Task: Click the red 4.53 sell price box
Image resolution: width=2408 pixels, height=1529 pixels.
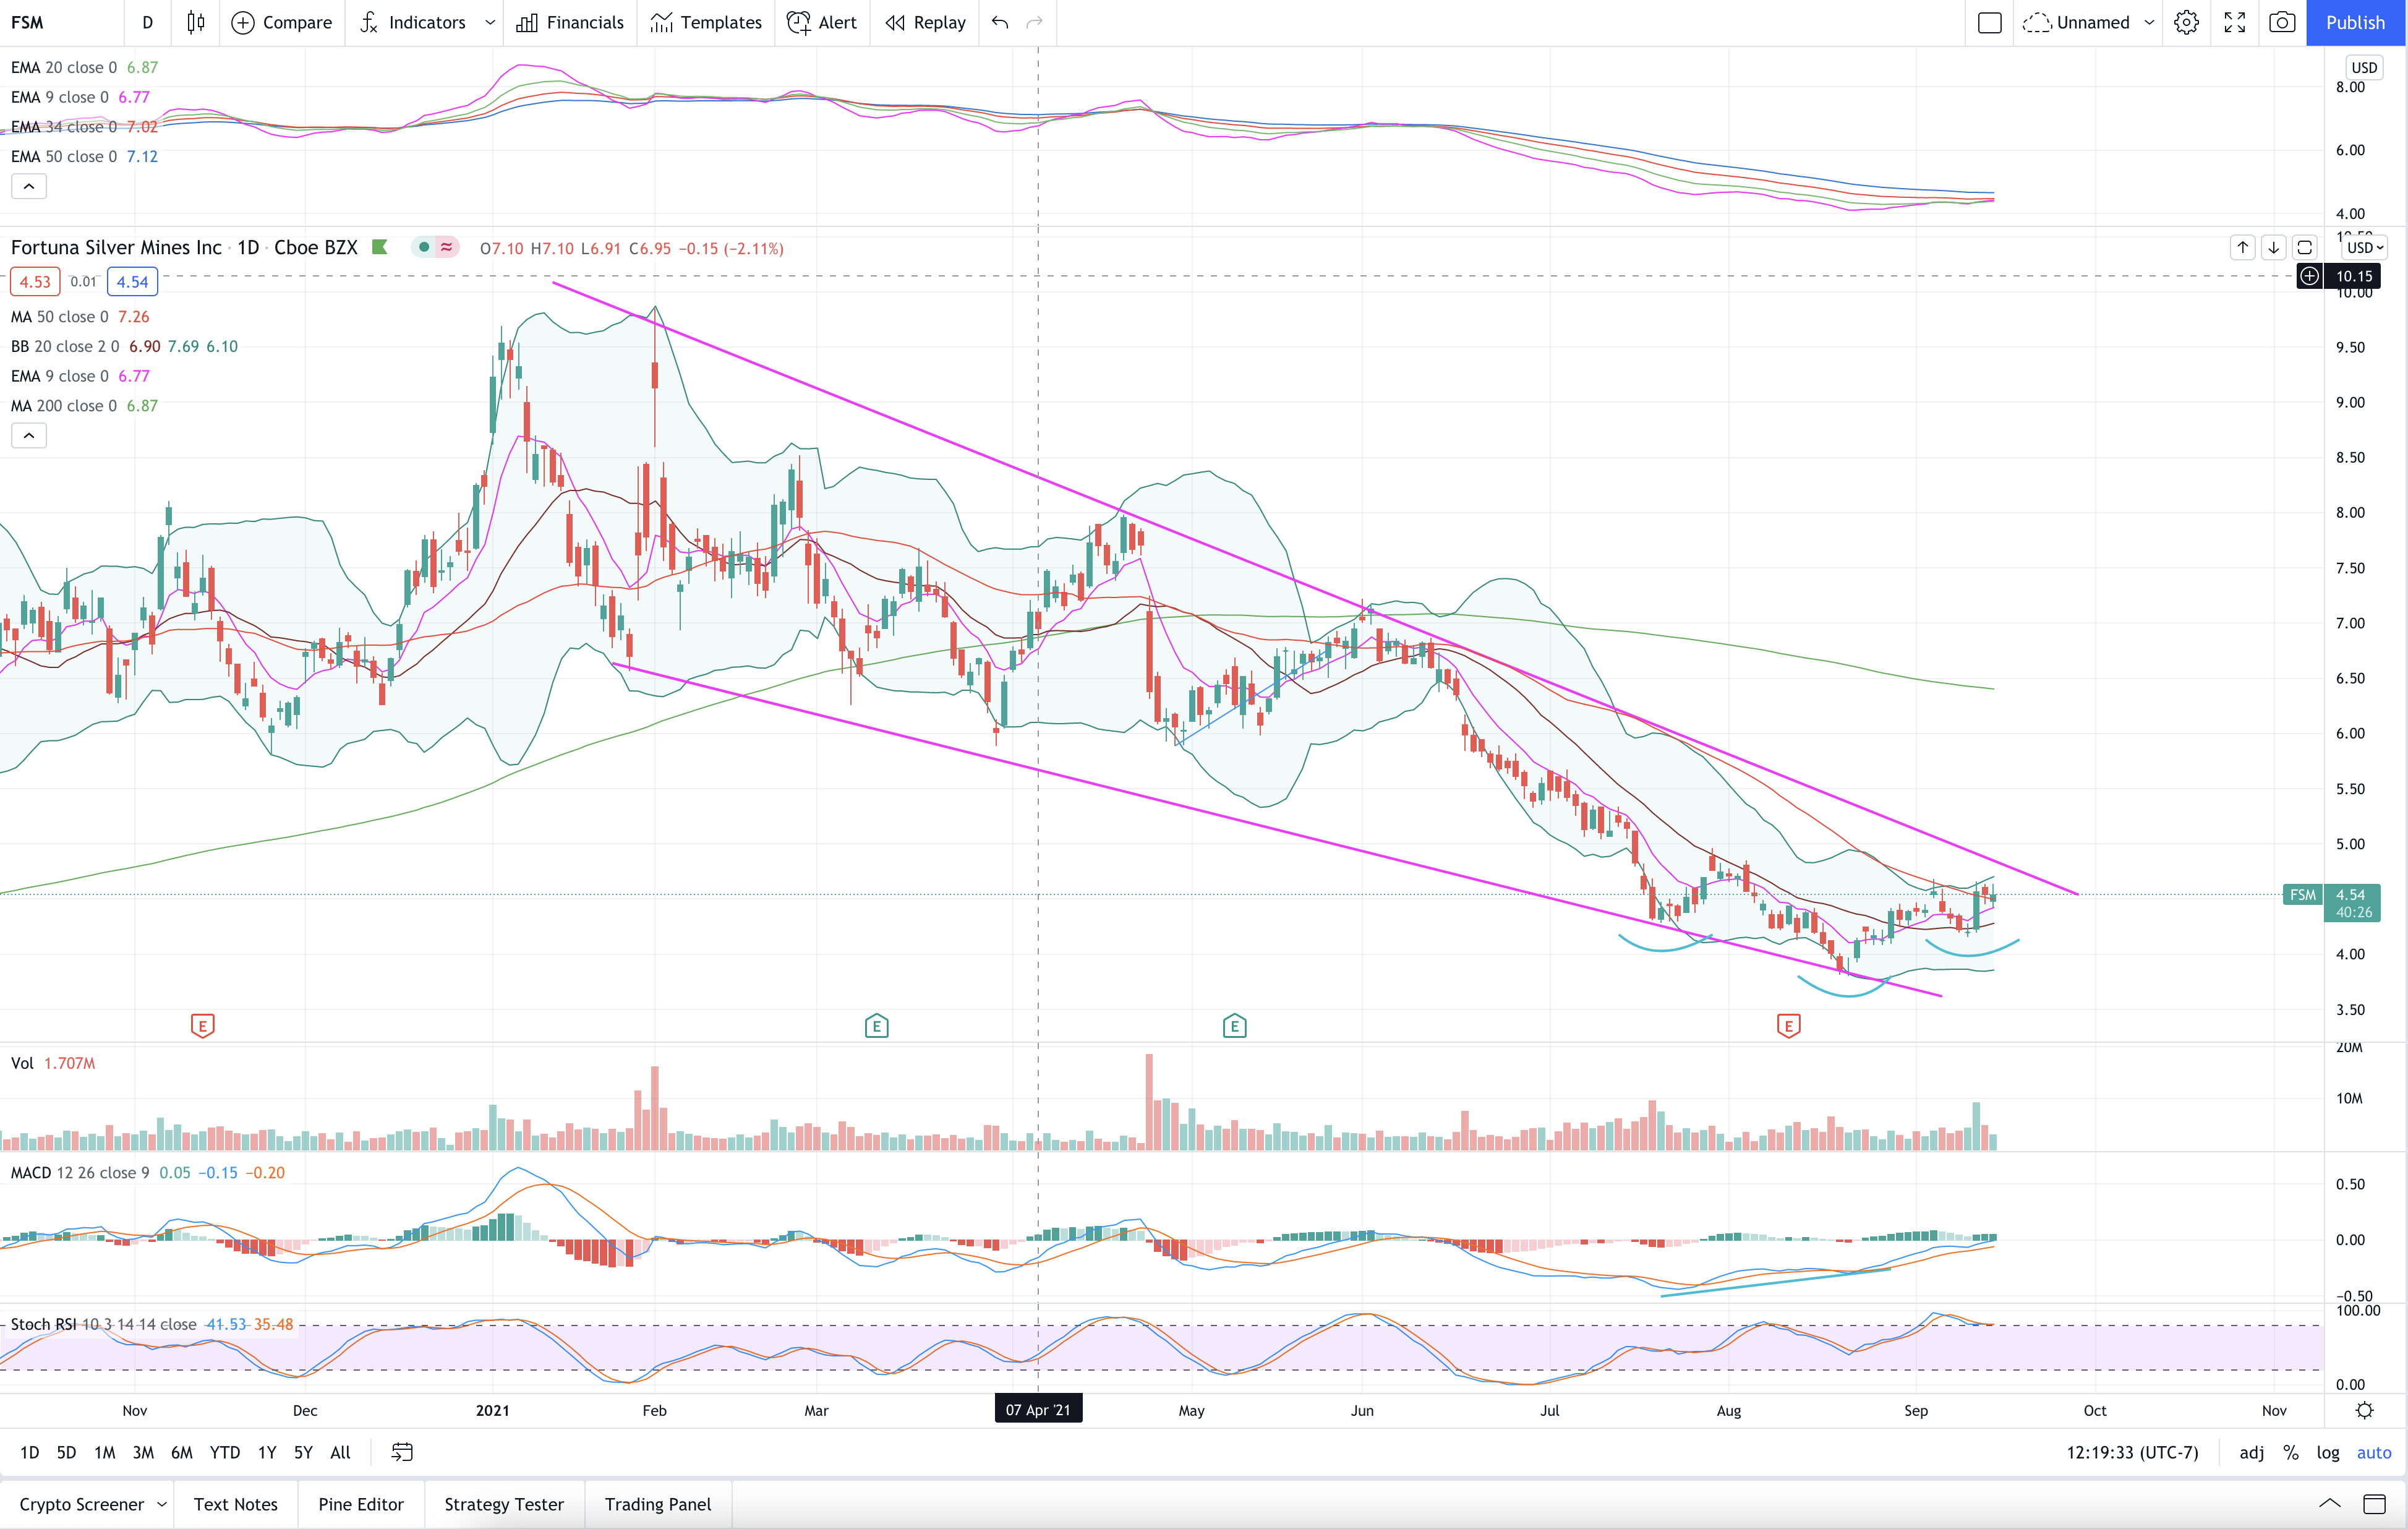Action: (x=35, y=282)
